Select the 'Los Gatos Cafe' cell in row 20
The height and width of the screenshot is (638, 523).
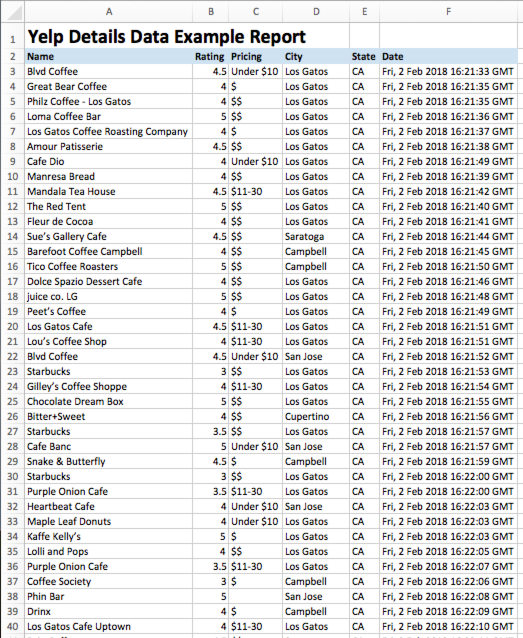[109, 326]
